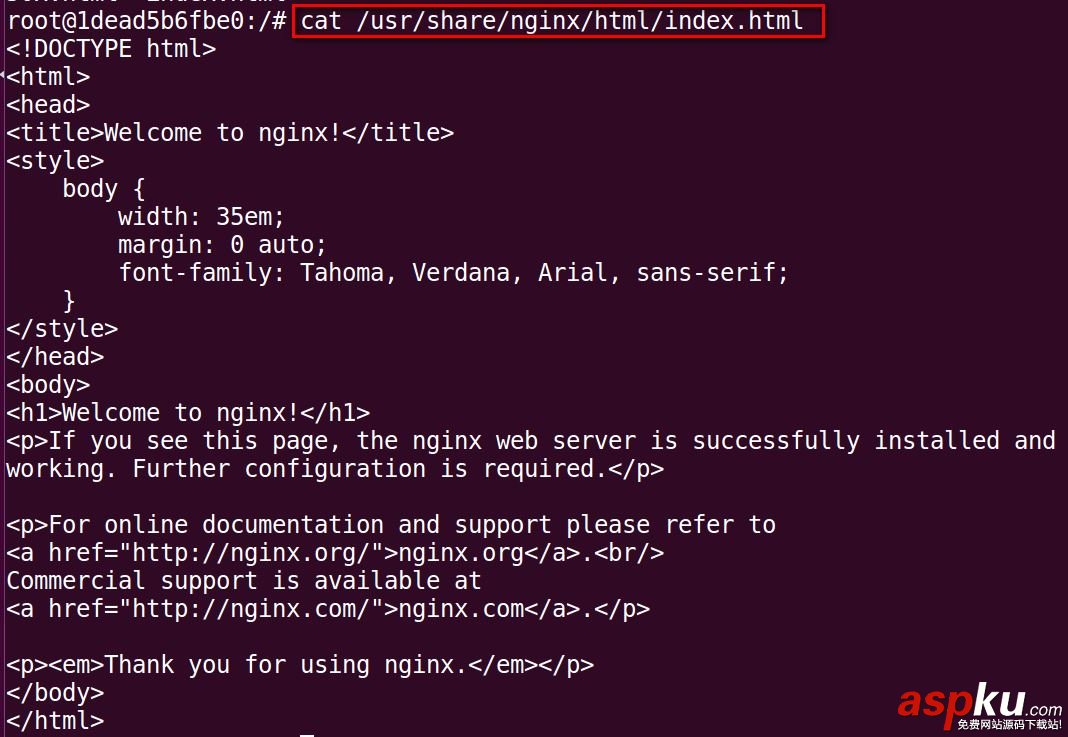Image resolution: width=1068 pixels, height=737 pixels.
Task: Click the closing </head> tag
Action: click(55, 356)
